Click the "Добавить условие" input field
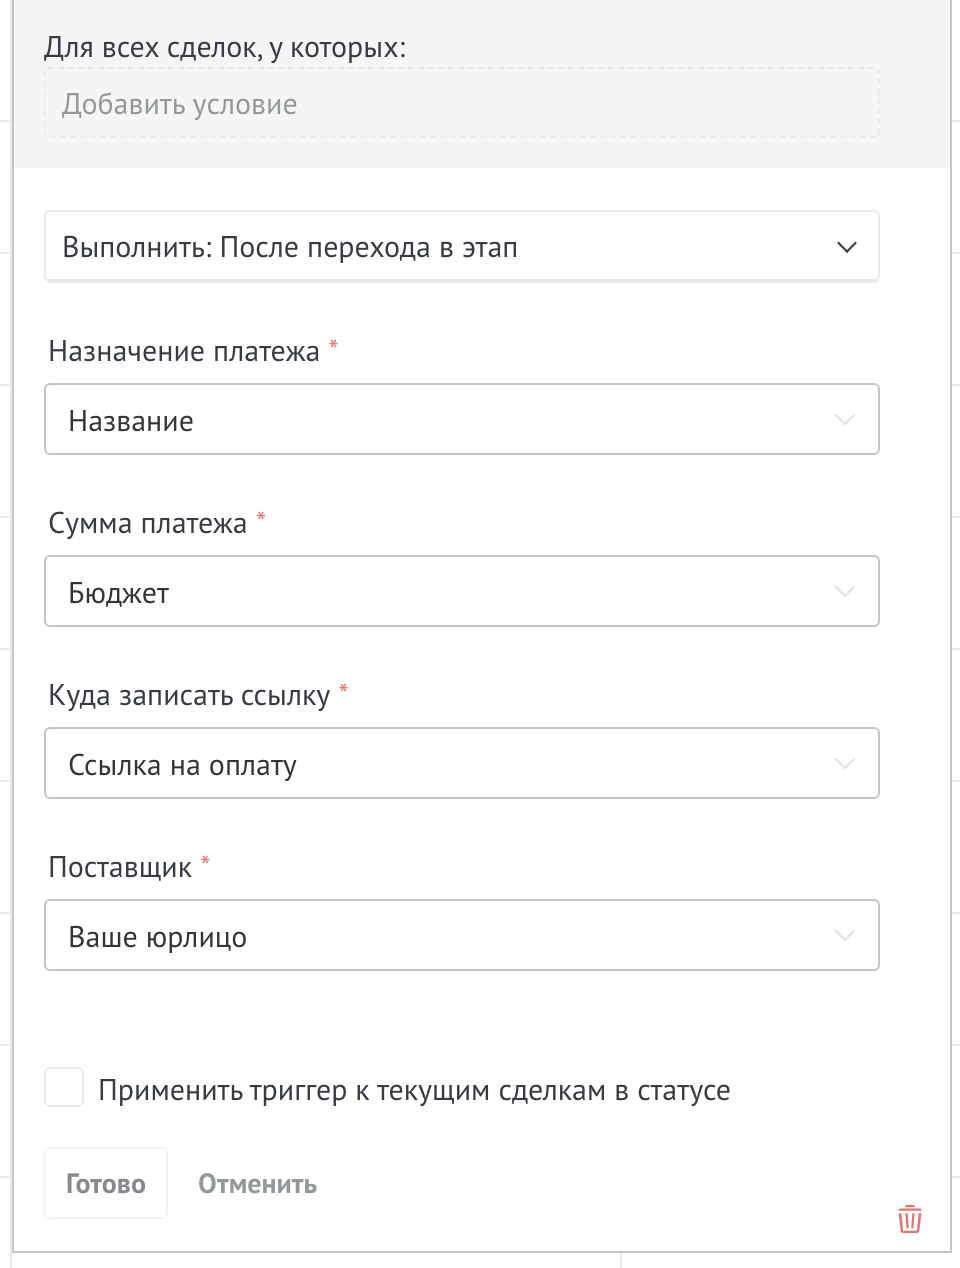960x1268 pixels. [x=460, y=104]
